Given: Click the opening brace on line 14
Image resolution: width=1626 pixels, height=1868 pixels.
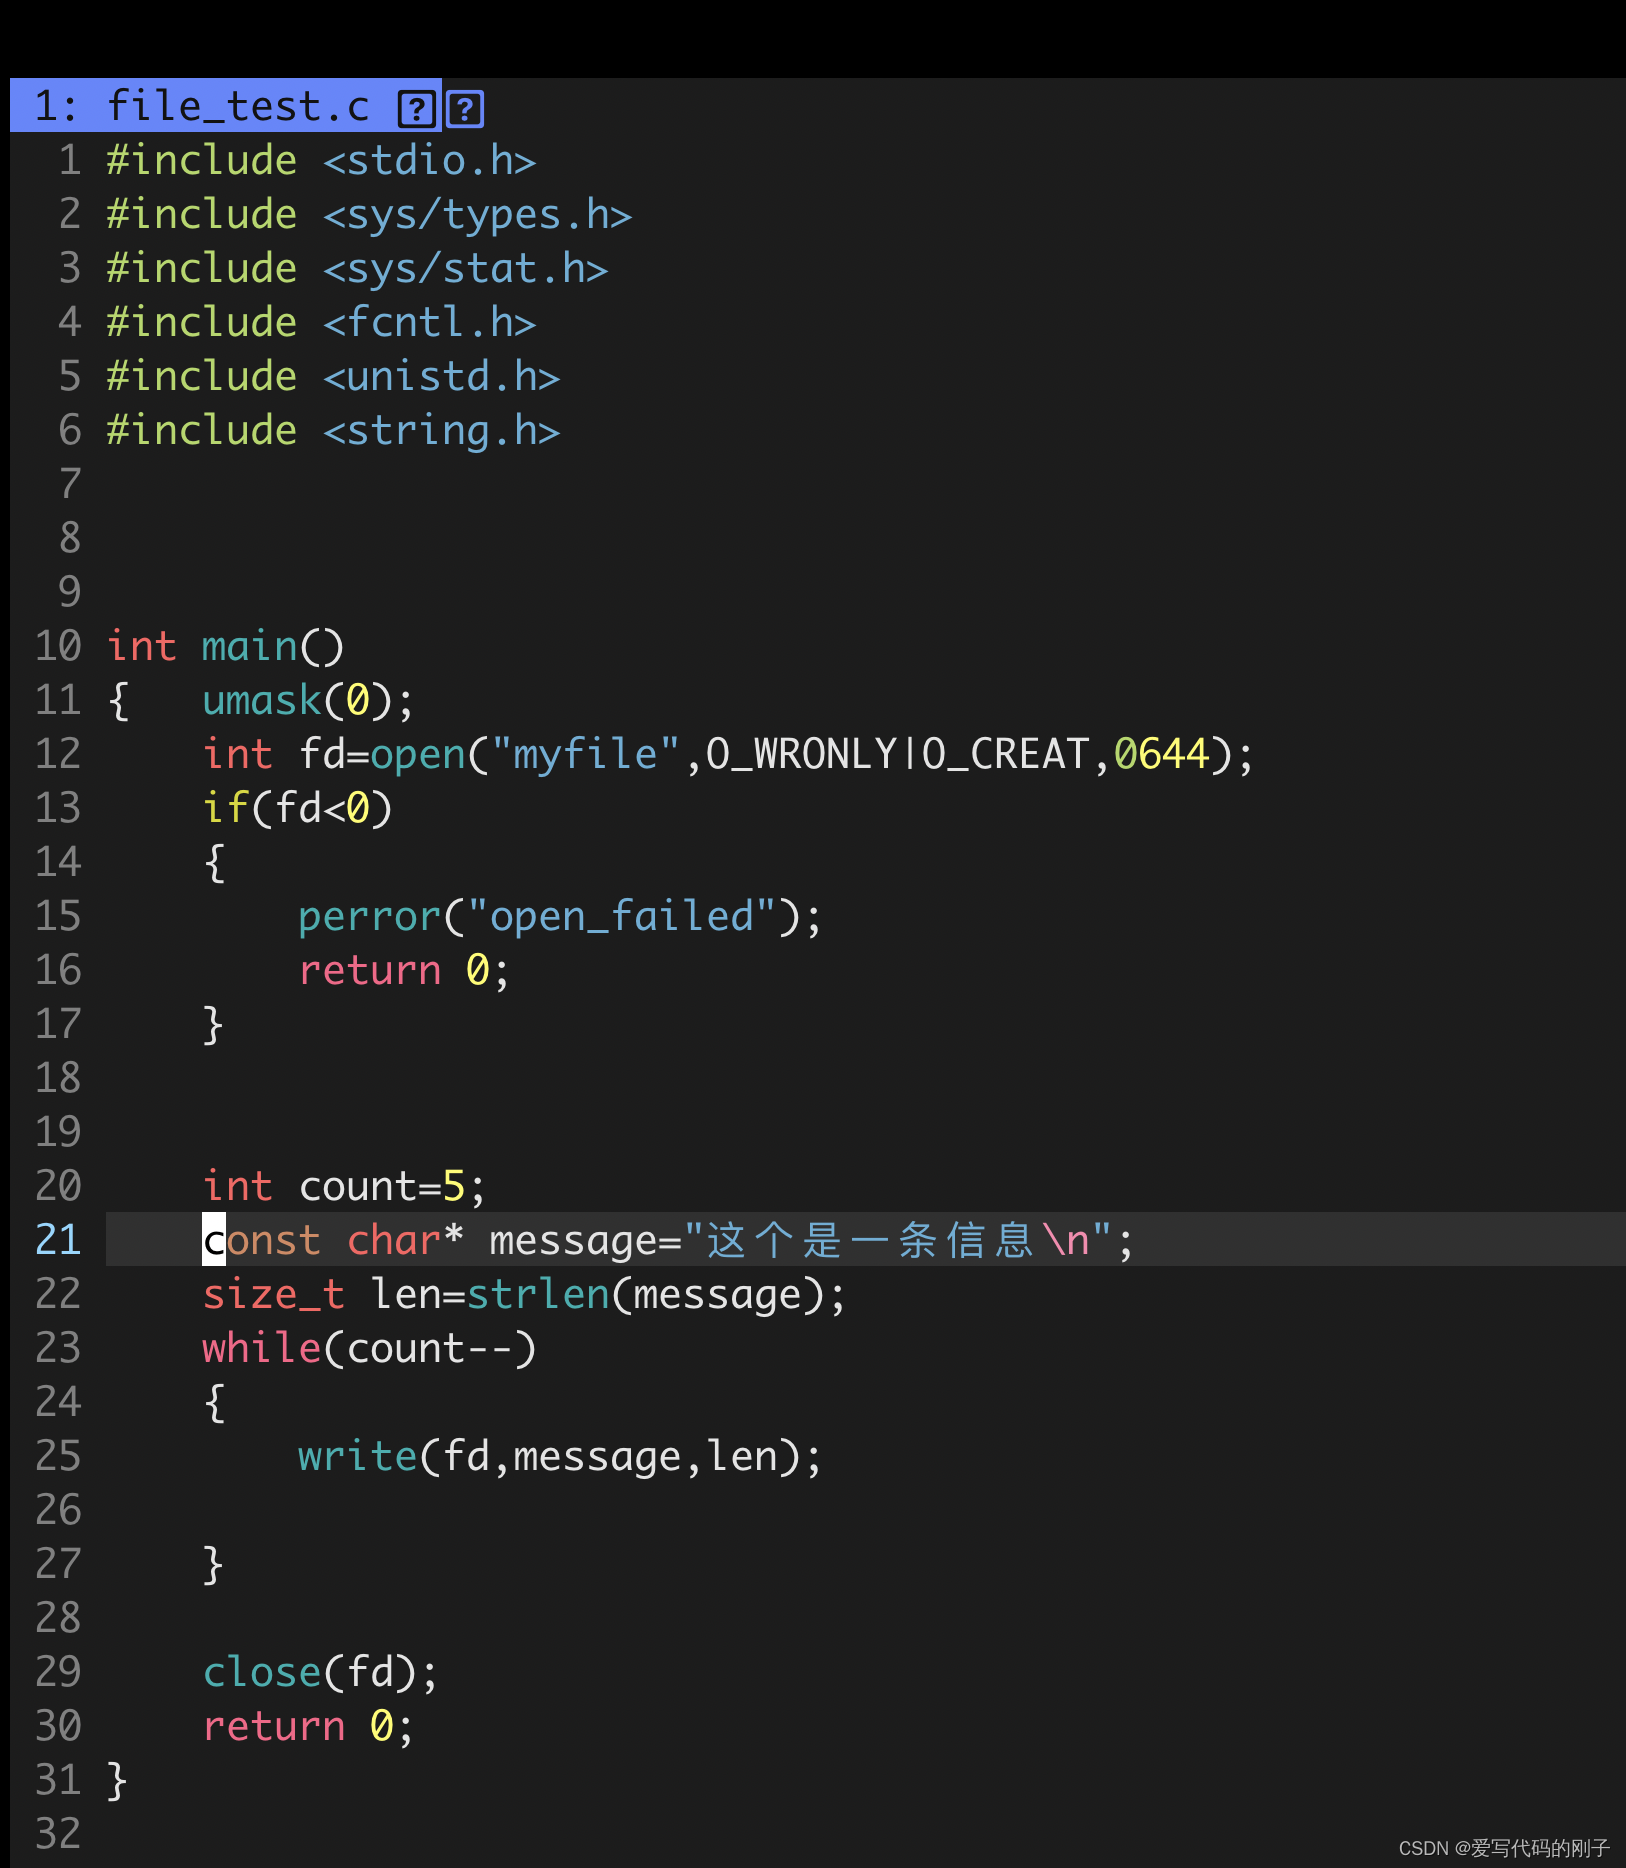Looking at the screenshot, I should [x=214, y=863].
